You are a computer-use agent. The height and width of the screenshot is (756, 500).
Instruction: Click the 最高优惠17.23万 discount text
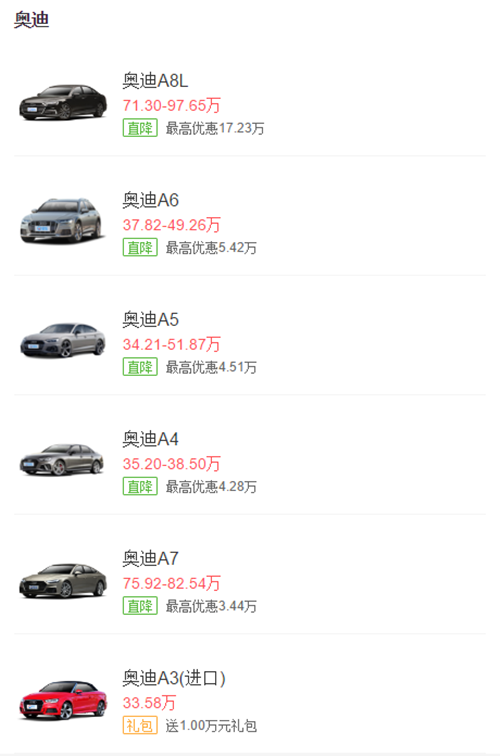[215, 128]
